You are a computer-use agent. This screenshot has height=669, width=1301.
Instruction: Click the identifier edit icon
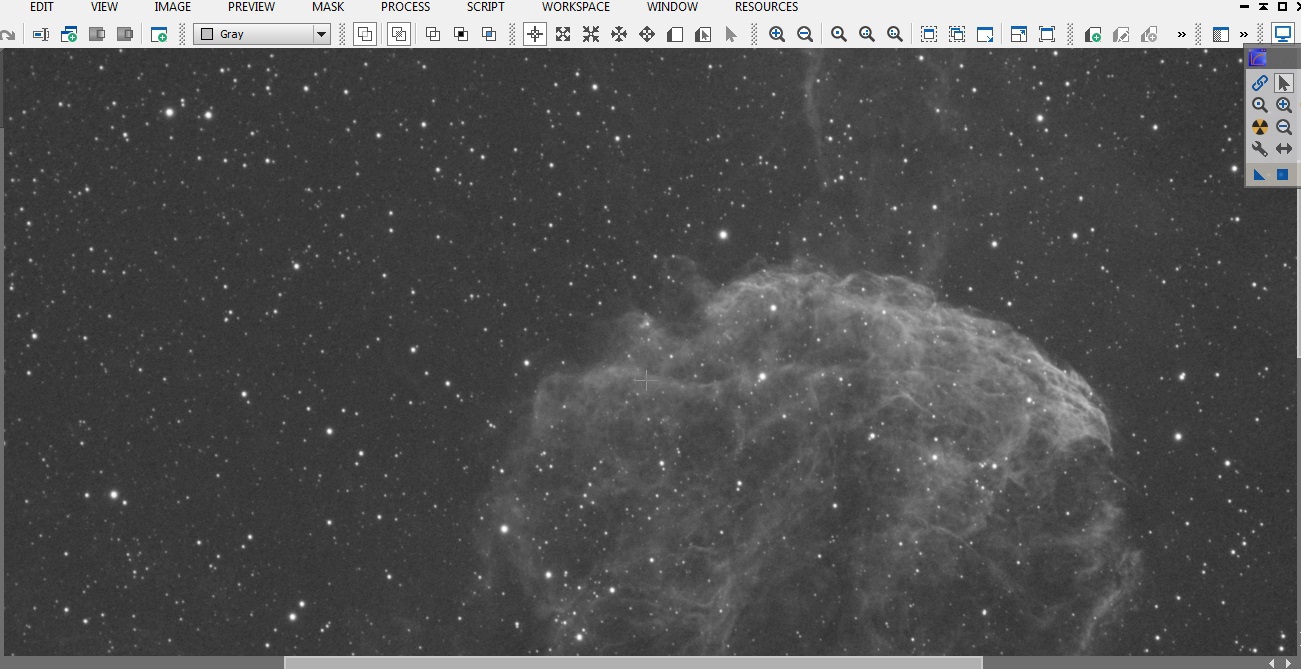41,34
